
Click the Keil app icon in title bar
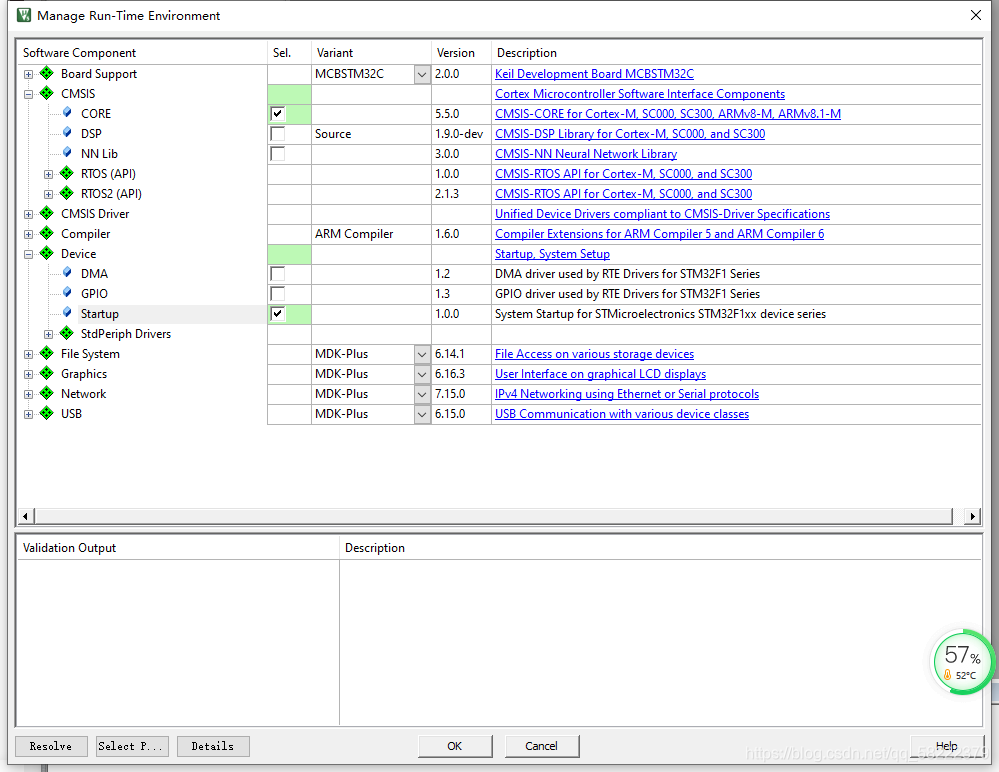click(x=24, y=15)
